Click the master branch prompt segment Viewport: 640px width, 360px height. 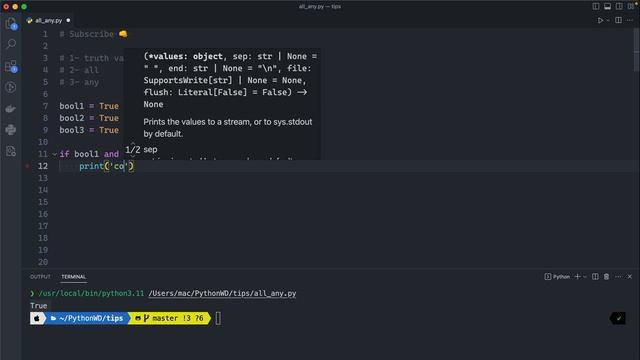point(169,318)
